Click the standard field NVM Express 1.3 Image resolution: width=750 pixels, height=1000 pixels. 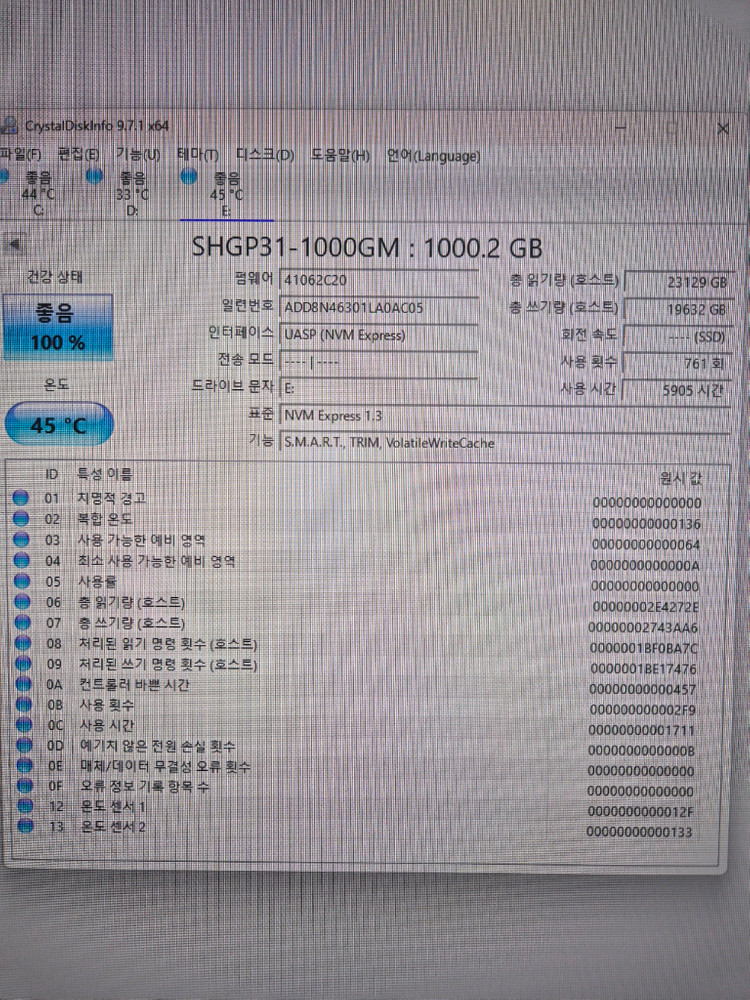(x=504, y=416)
